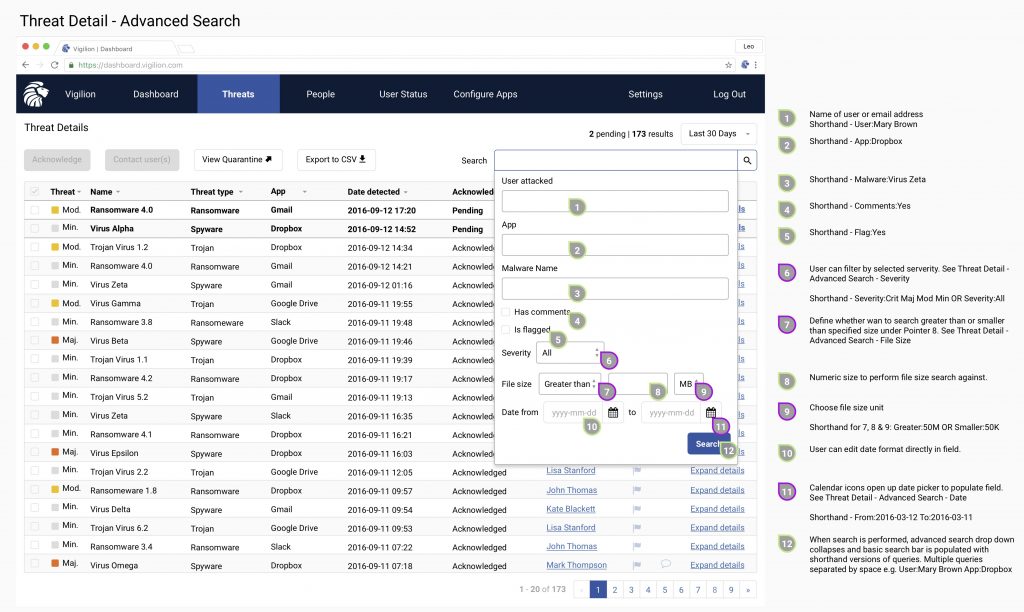Click the search magnifier icon
Image resolution: width=1024 pixels, height=612 pixels.
(747, 160)
